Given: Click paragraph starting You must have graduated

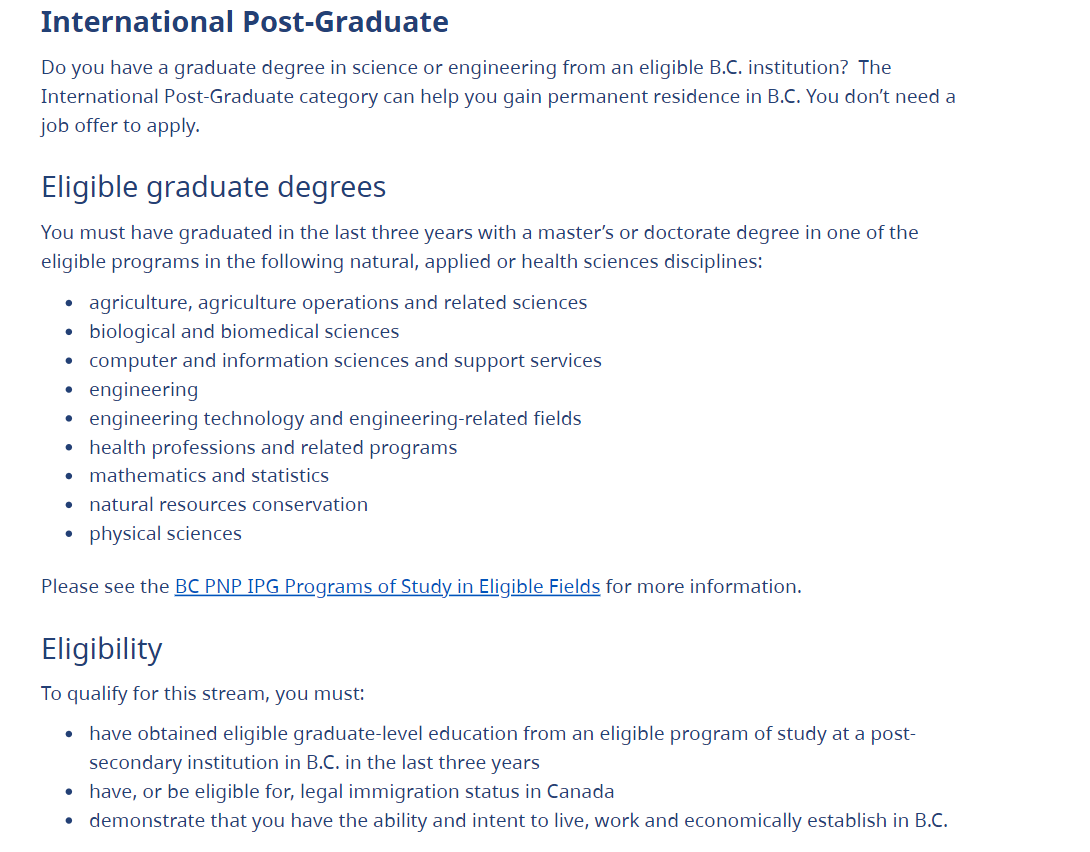Looking at the screenshot, I should coord(480,247).
